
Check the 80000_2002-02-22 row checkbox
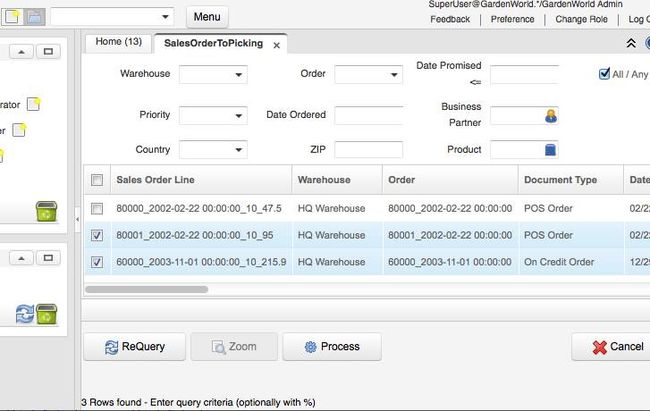pos(97,208)
